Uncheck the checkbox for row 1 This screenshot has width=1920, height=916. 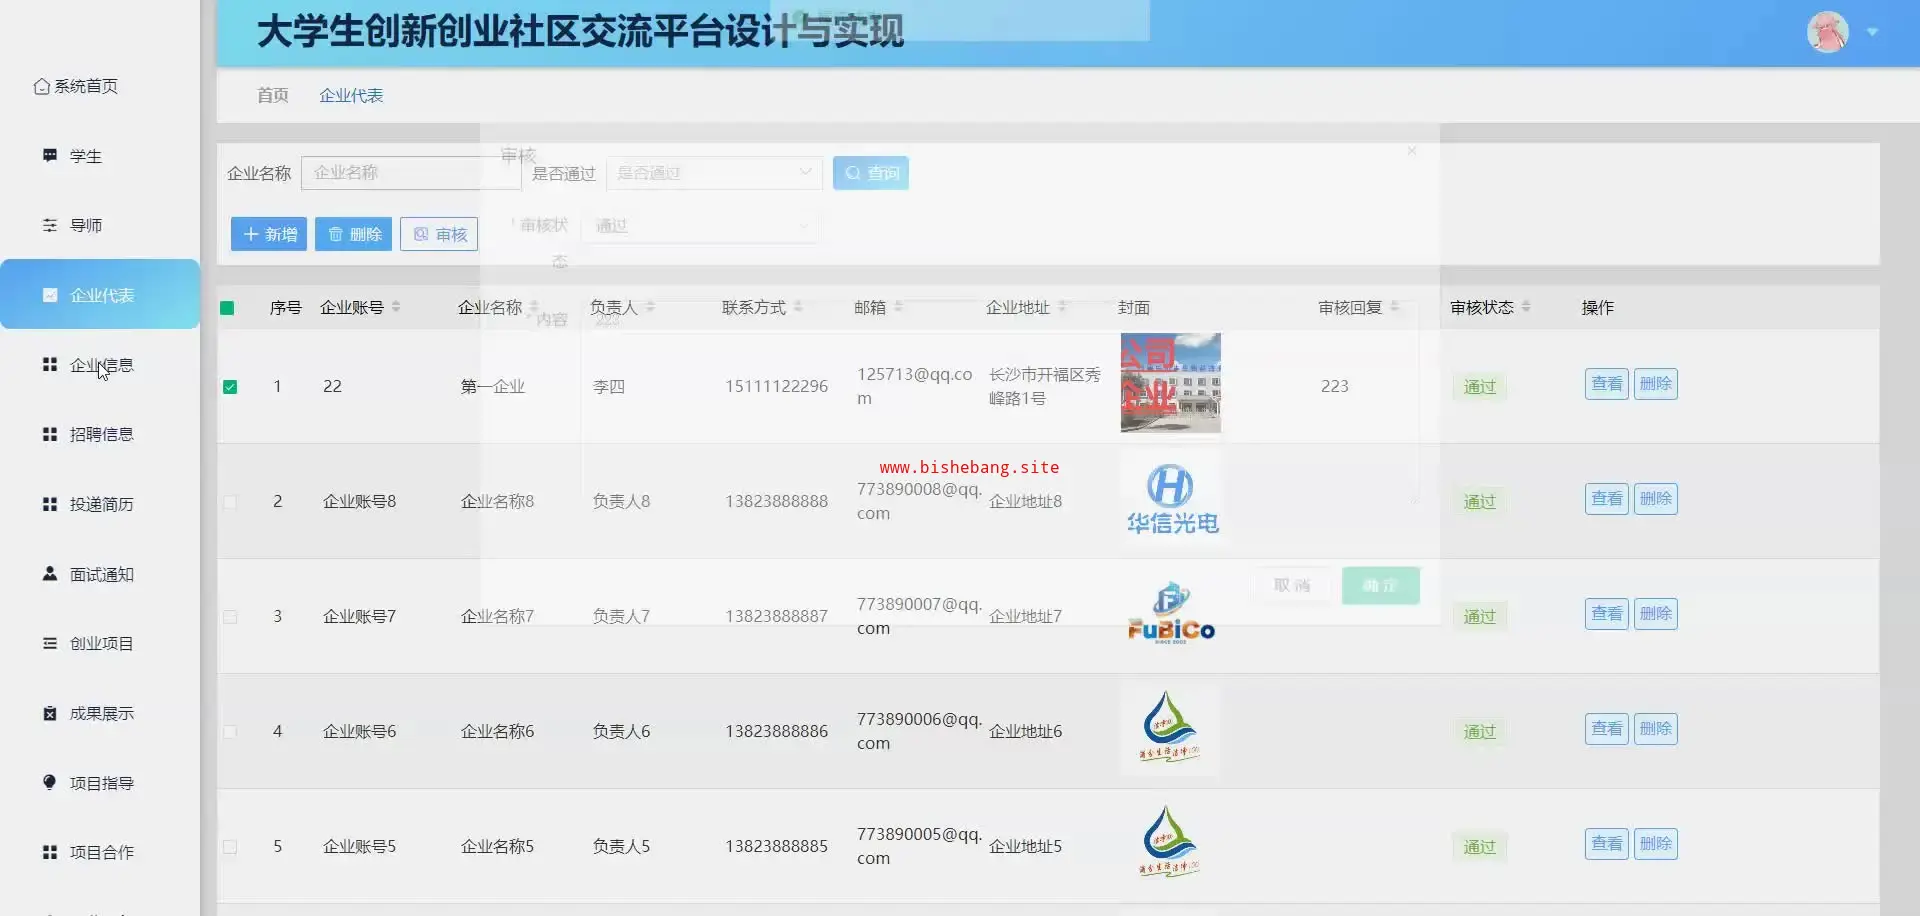(x=230, y=387)
